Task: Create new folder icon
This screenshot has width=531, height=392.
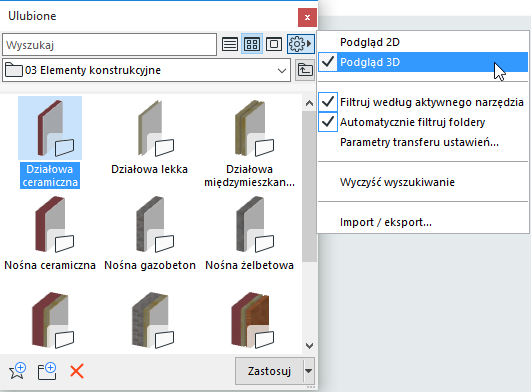Action: click(47, 371)
